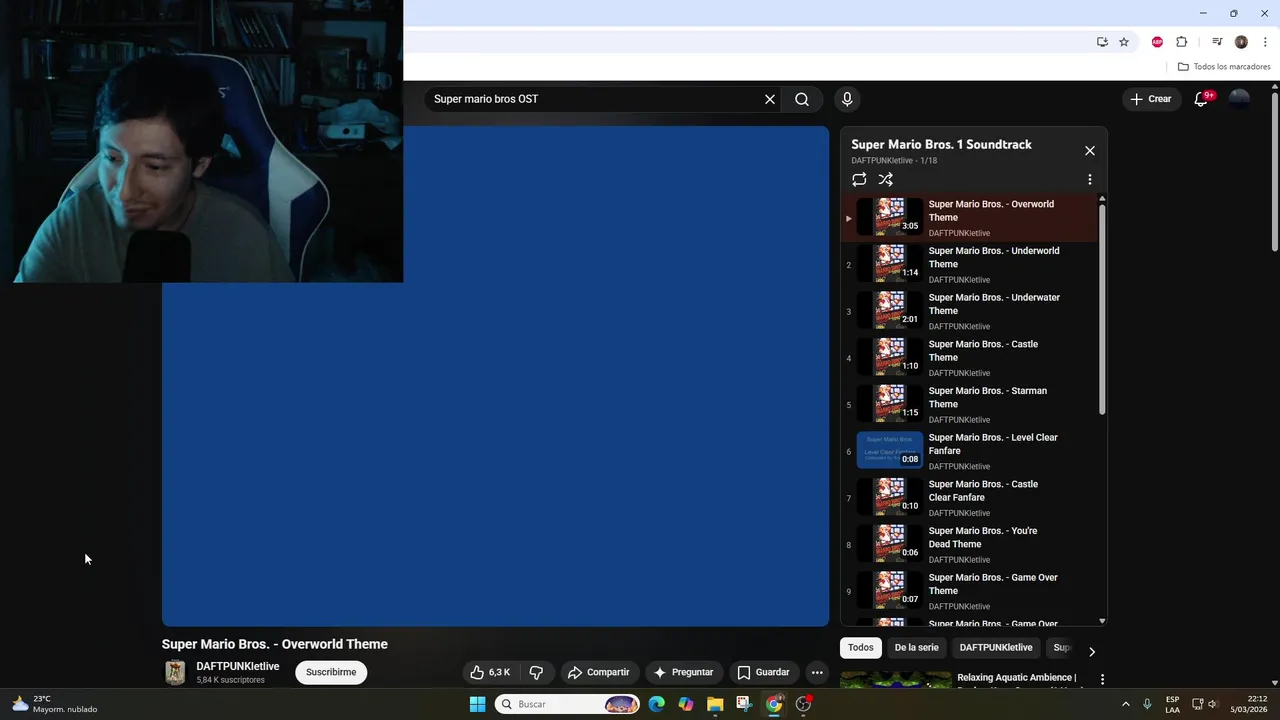The width and height of the screenshot is (1280, 720).
Task: Bookmark this page with the star icon
Action: tap(1124, 42)
